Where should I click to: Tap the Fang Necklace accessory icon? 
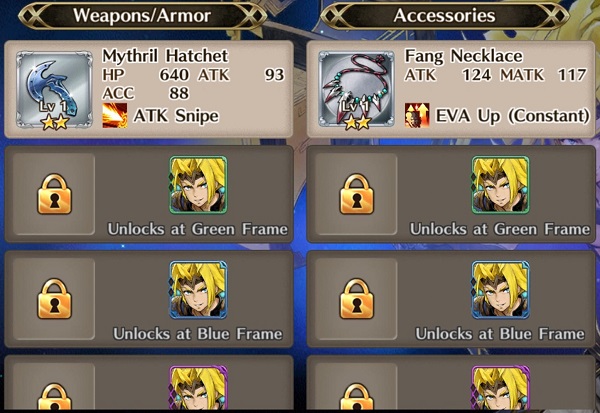pyautogui.click(x=356, y=90)
